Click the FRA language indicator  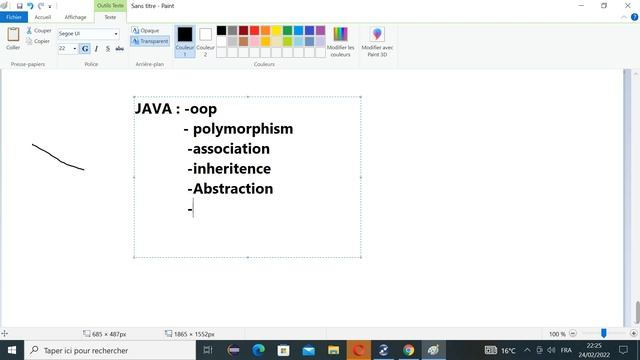(x=566, y=350)
